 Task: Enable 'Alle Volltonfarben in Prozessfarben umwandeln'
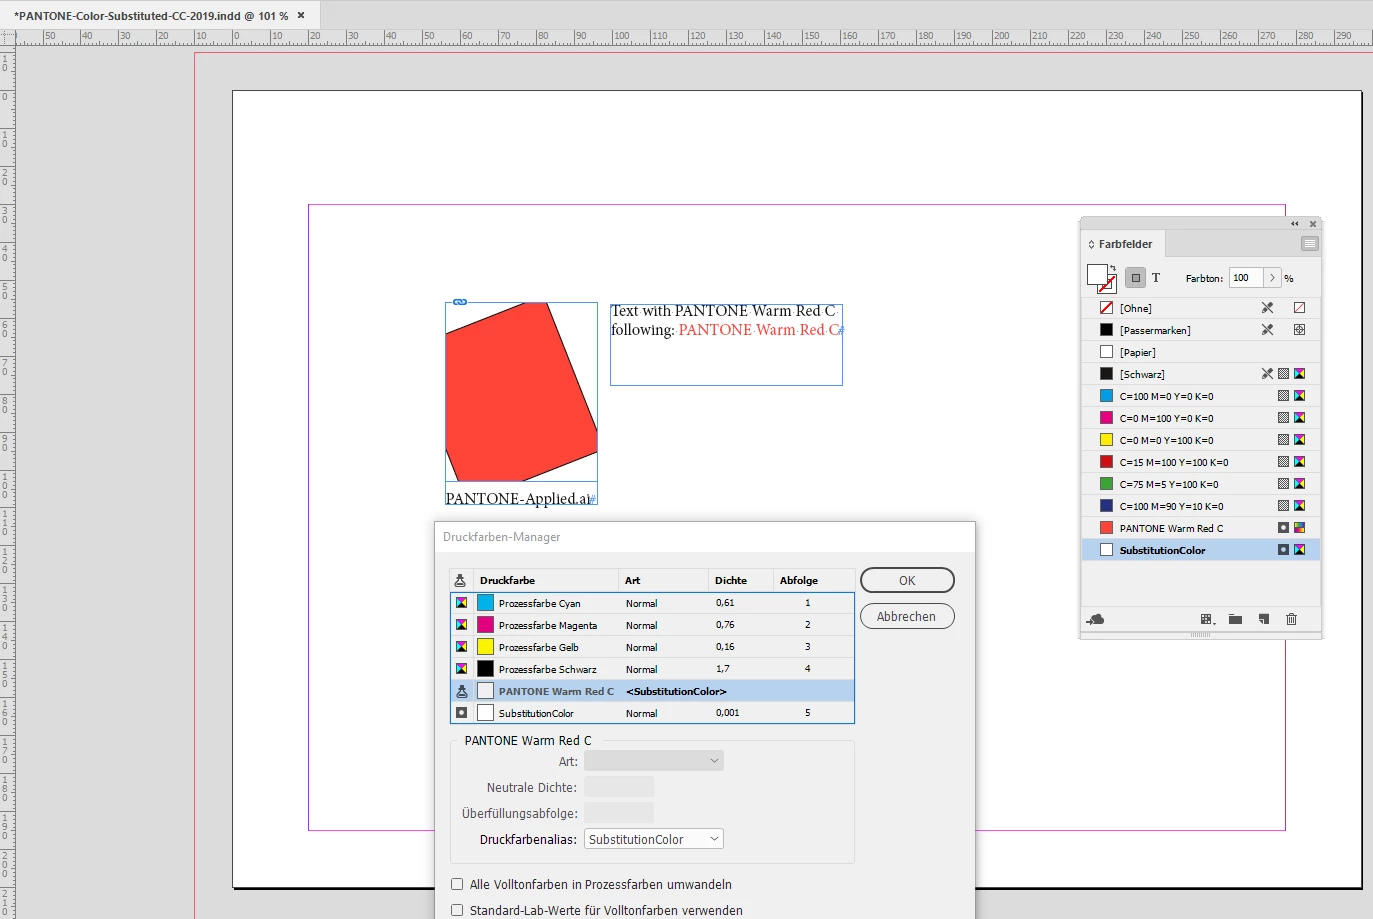coord(457,884)
